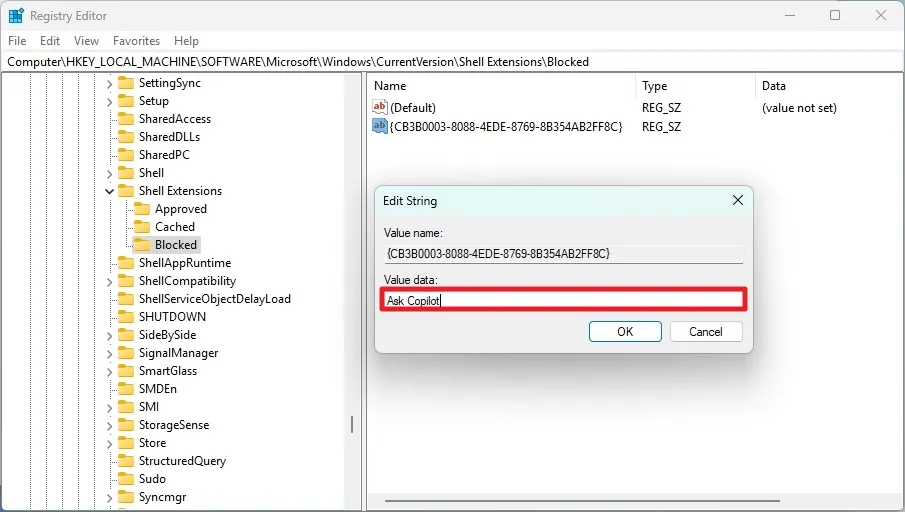The image size is (905, 512).
Task: Click the StructuredQuery folder icon
Action: coord(126,461)
